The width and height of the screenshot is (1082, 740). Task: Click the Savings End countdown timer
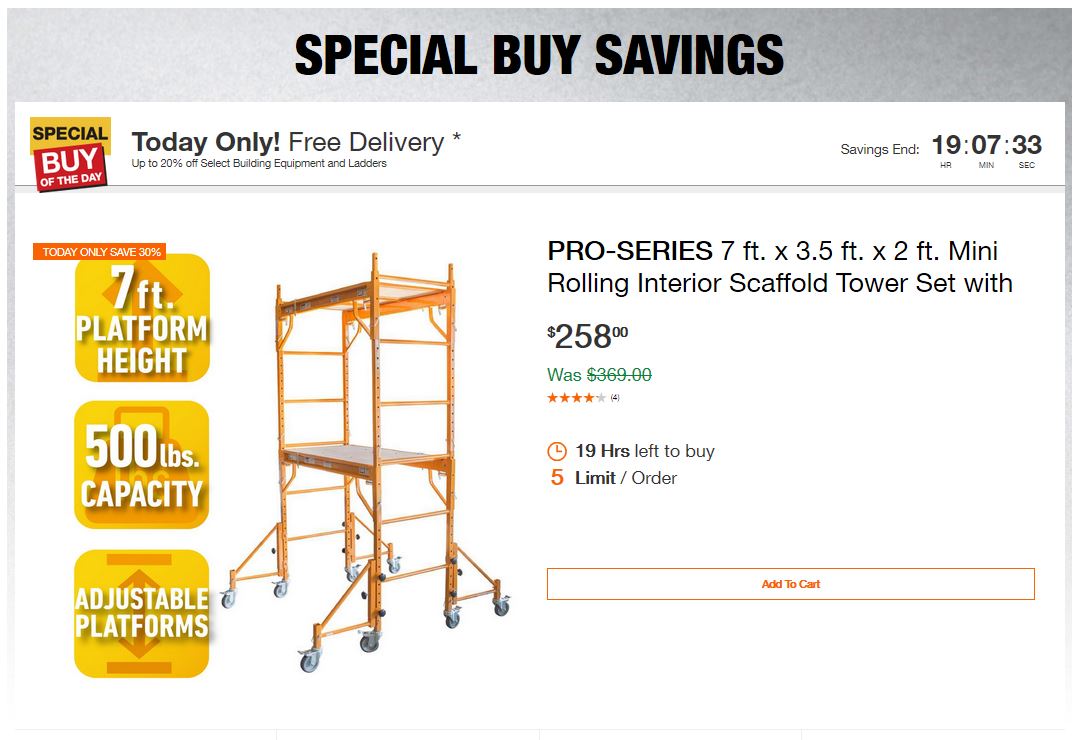coord(986,147)
